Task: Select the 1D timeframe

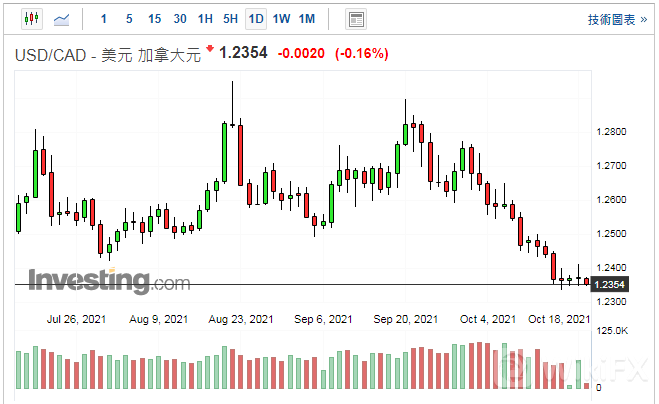Action: pos(256,19)
